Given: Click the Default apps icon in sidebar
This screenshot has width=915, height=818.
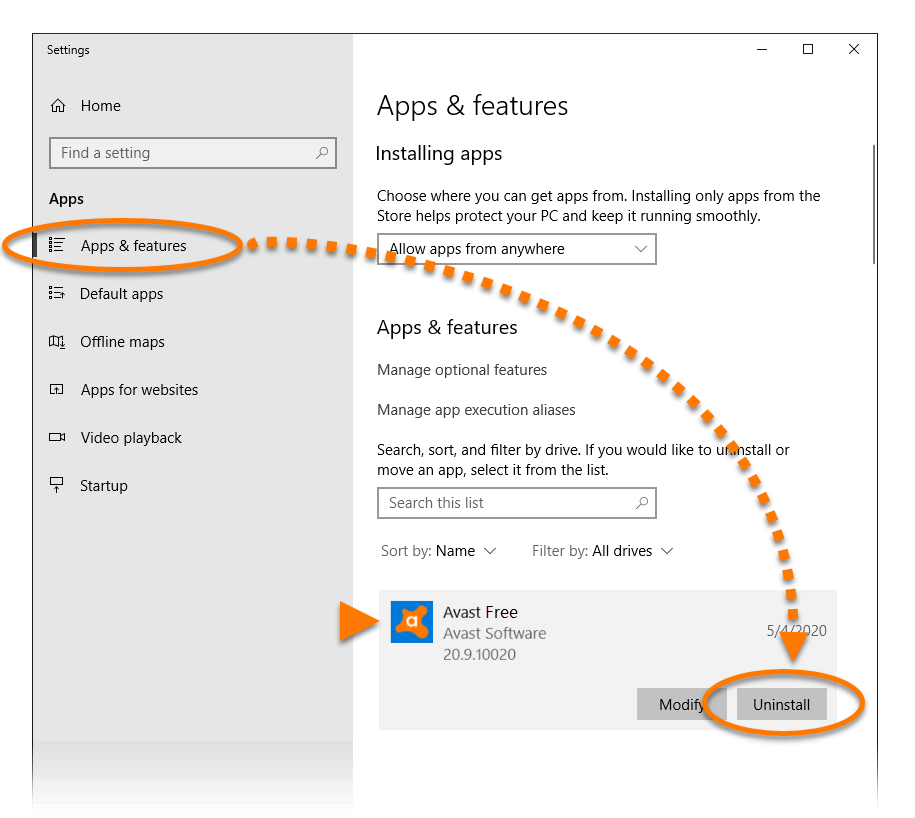Looking at the screenshot, I should (x=56, y=293).
